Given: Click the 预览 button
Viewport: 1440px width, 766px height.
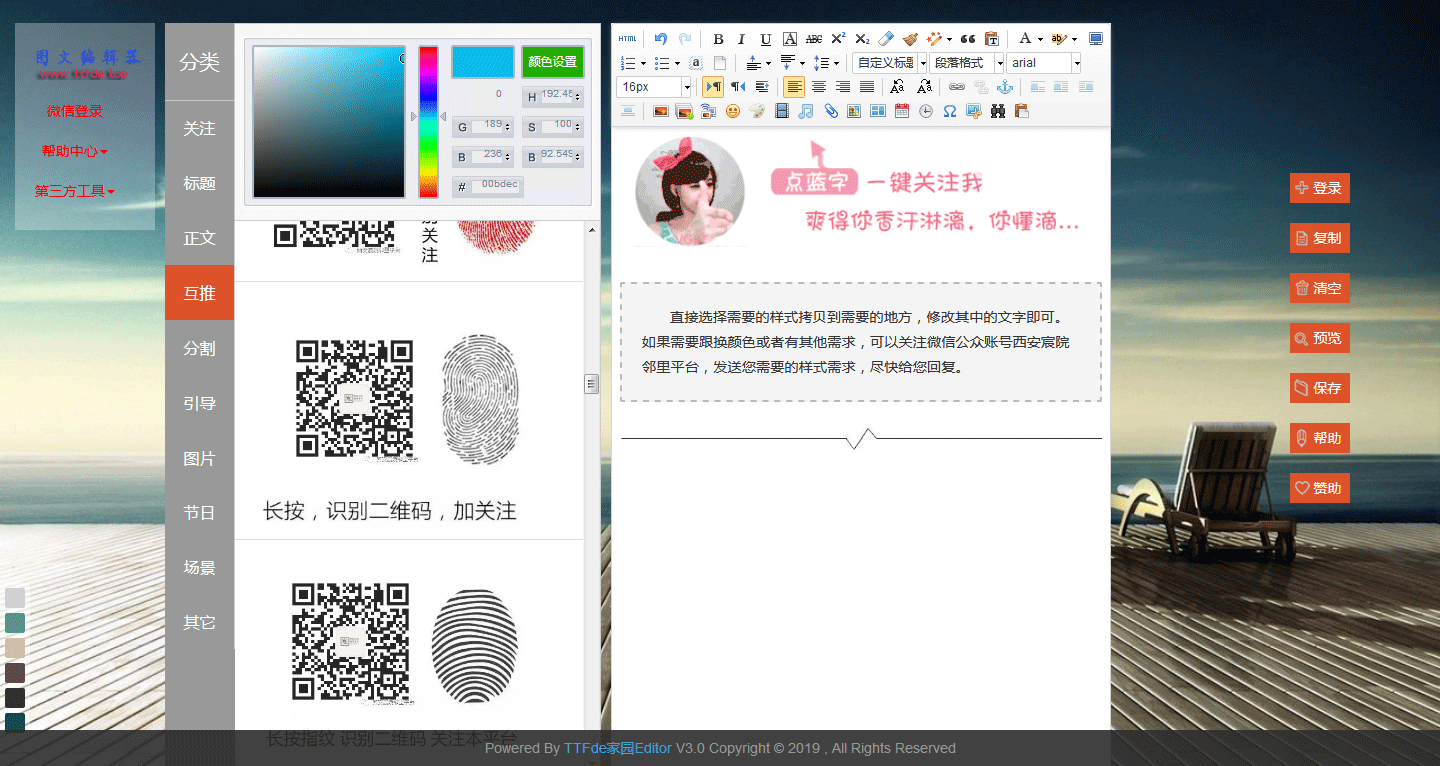Looking at the screenshot, I should click(x=1319, y=338).
